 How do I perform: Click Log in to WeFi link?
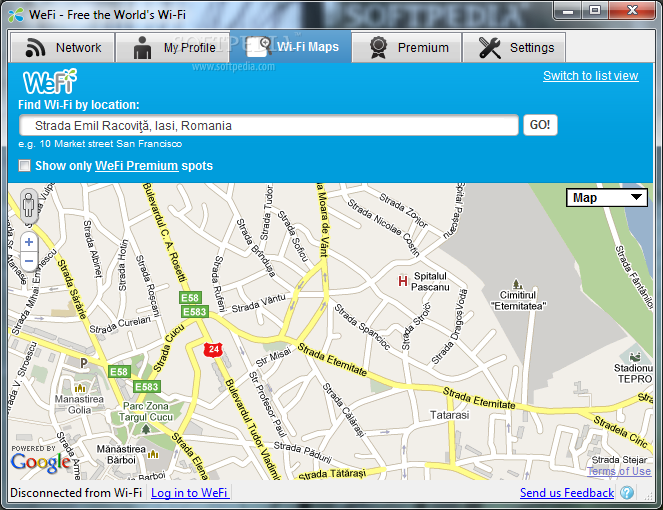tap(190, 493)
